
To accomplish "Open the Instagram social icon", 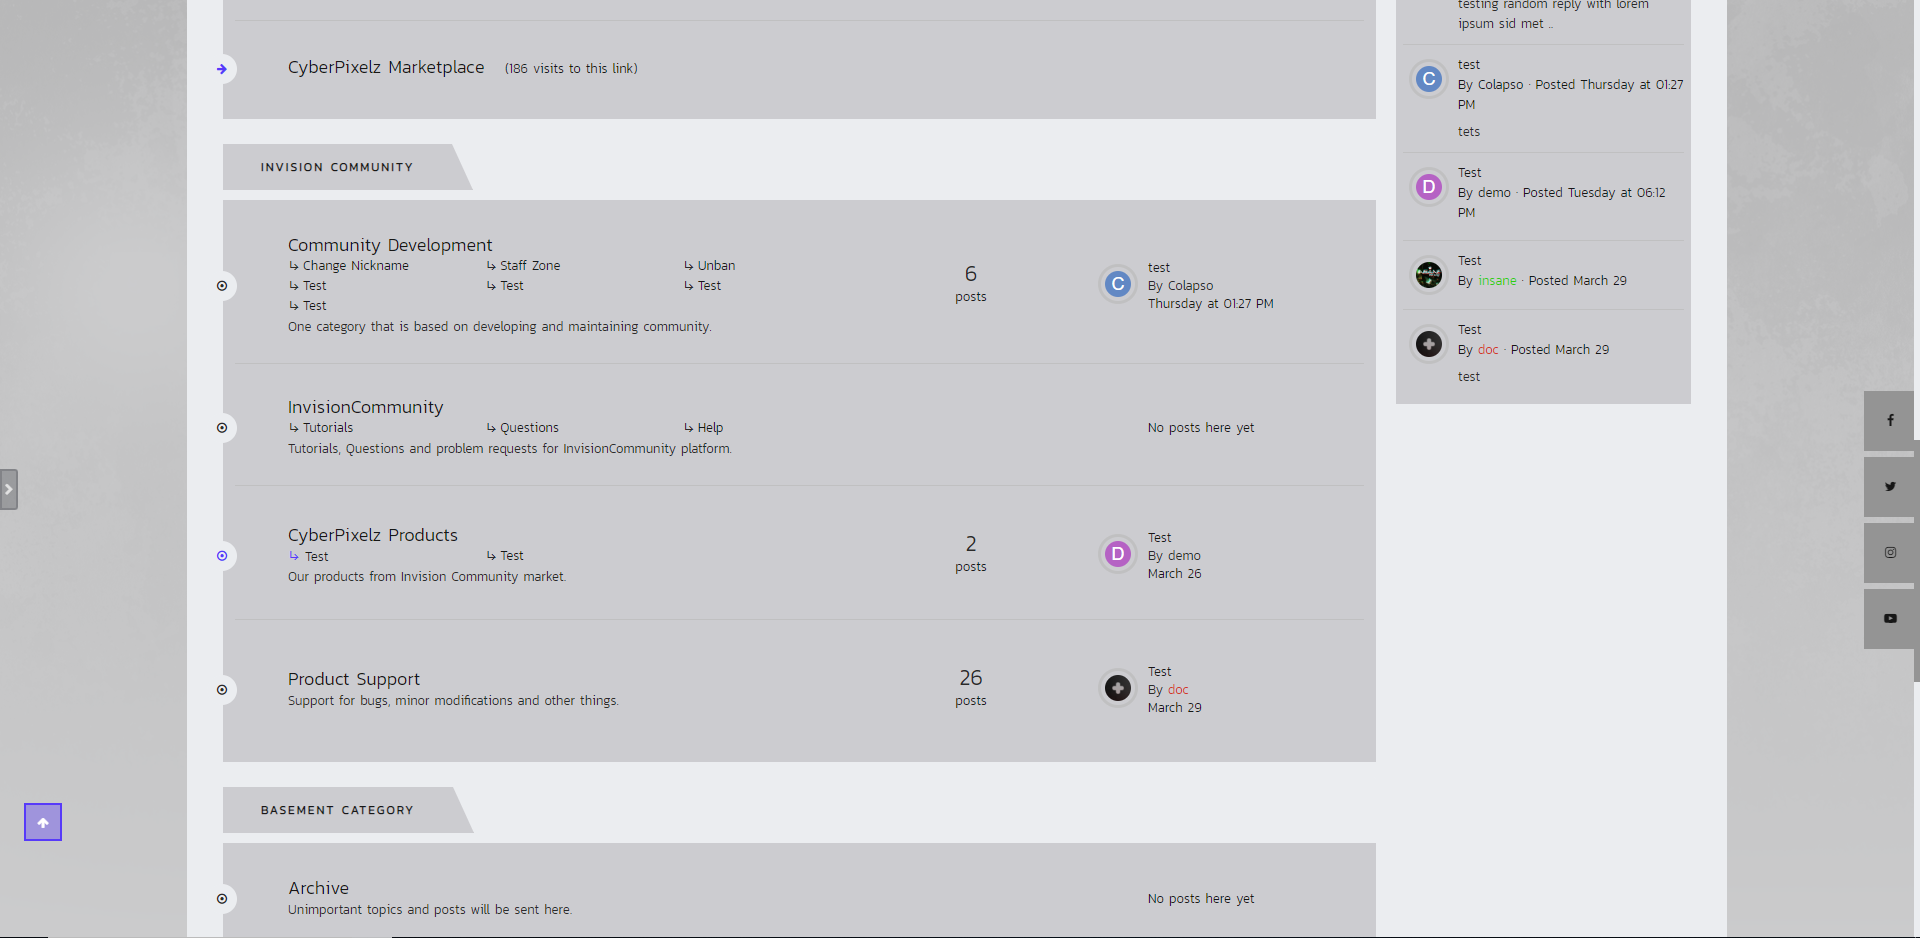I will point(1889,553).
